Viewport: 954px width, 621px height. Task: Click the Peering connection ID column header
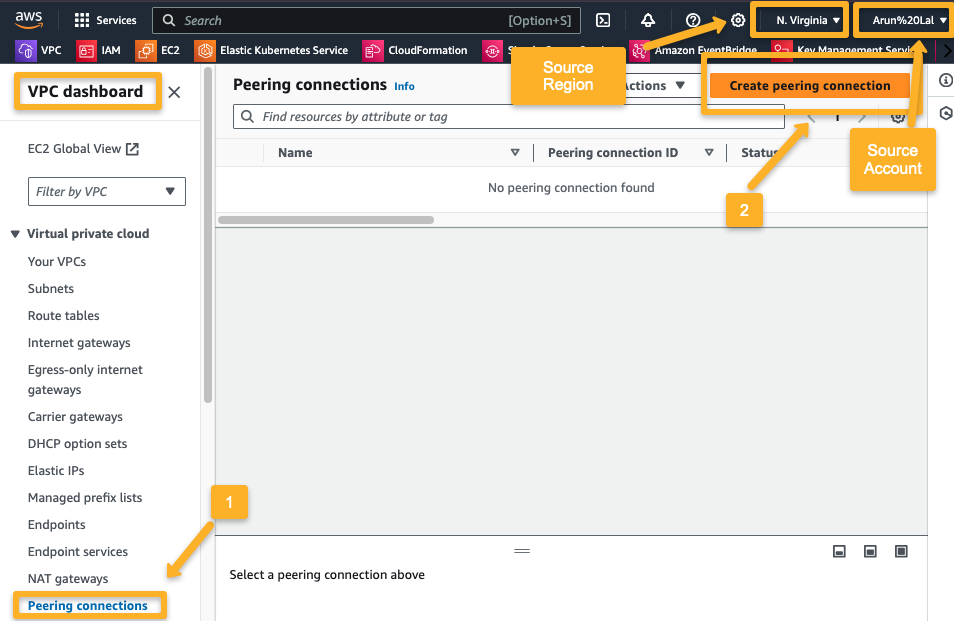coord(613,153)
